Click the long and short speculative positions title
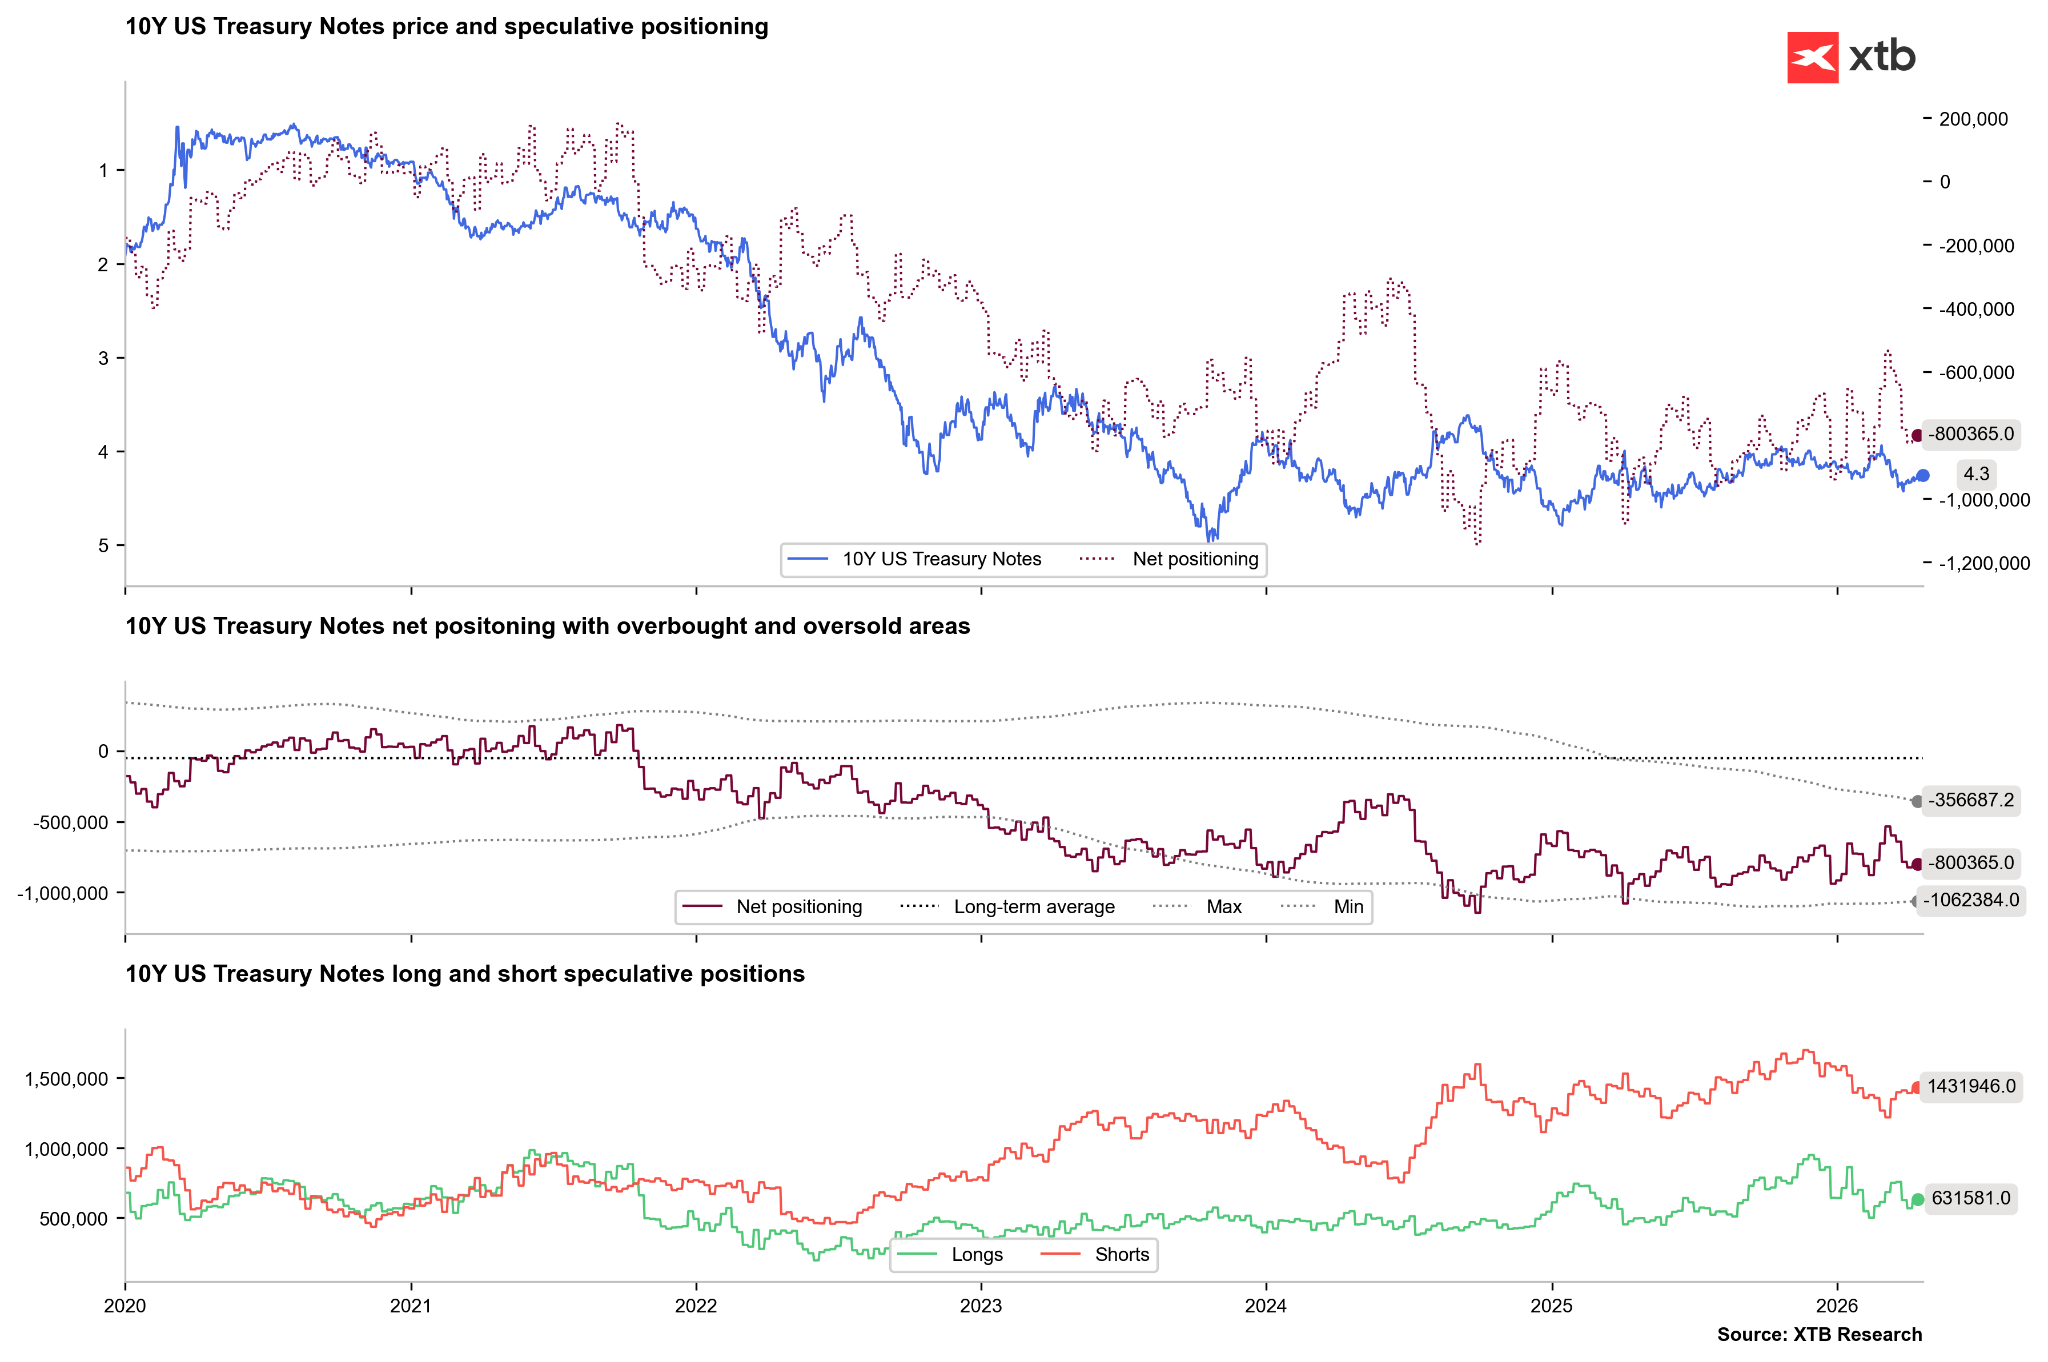Viewport: 2048px width, 1362px height. (x=465, y=974)
